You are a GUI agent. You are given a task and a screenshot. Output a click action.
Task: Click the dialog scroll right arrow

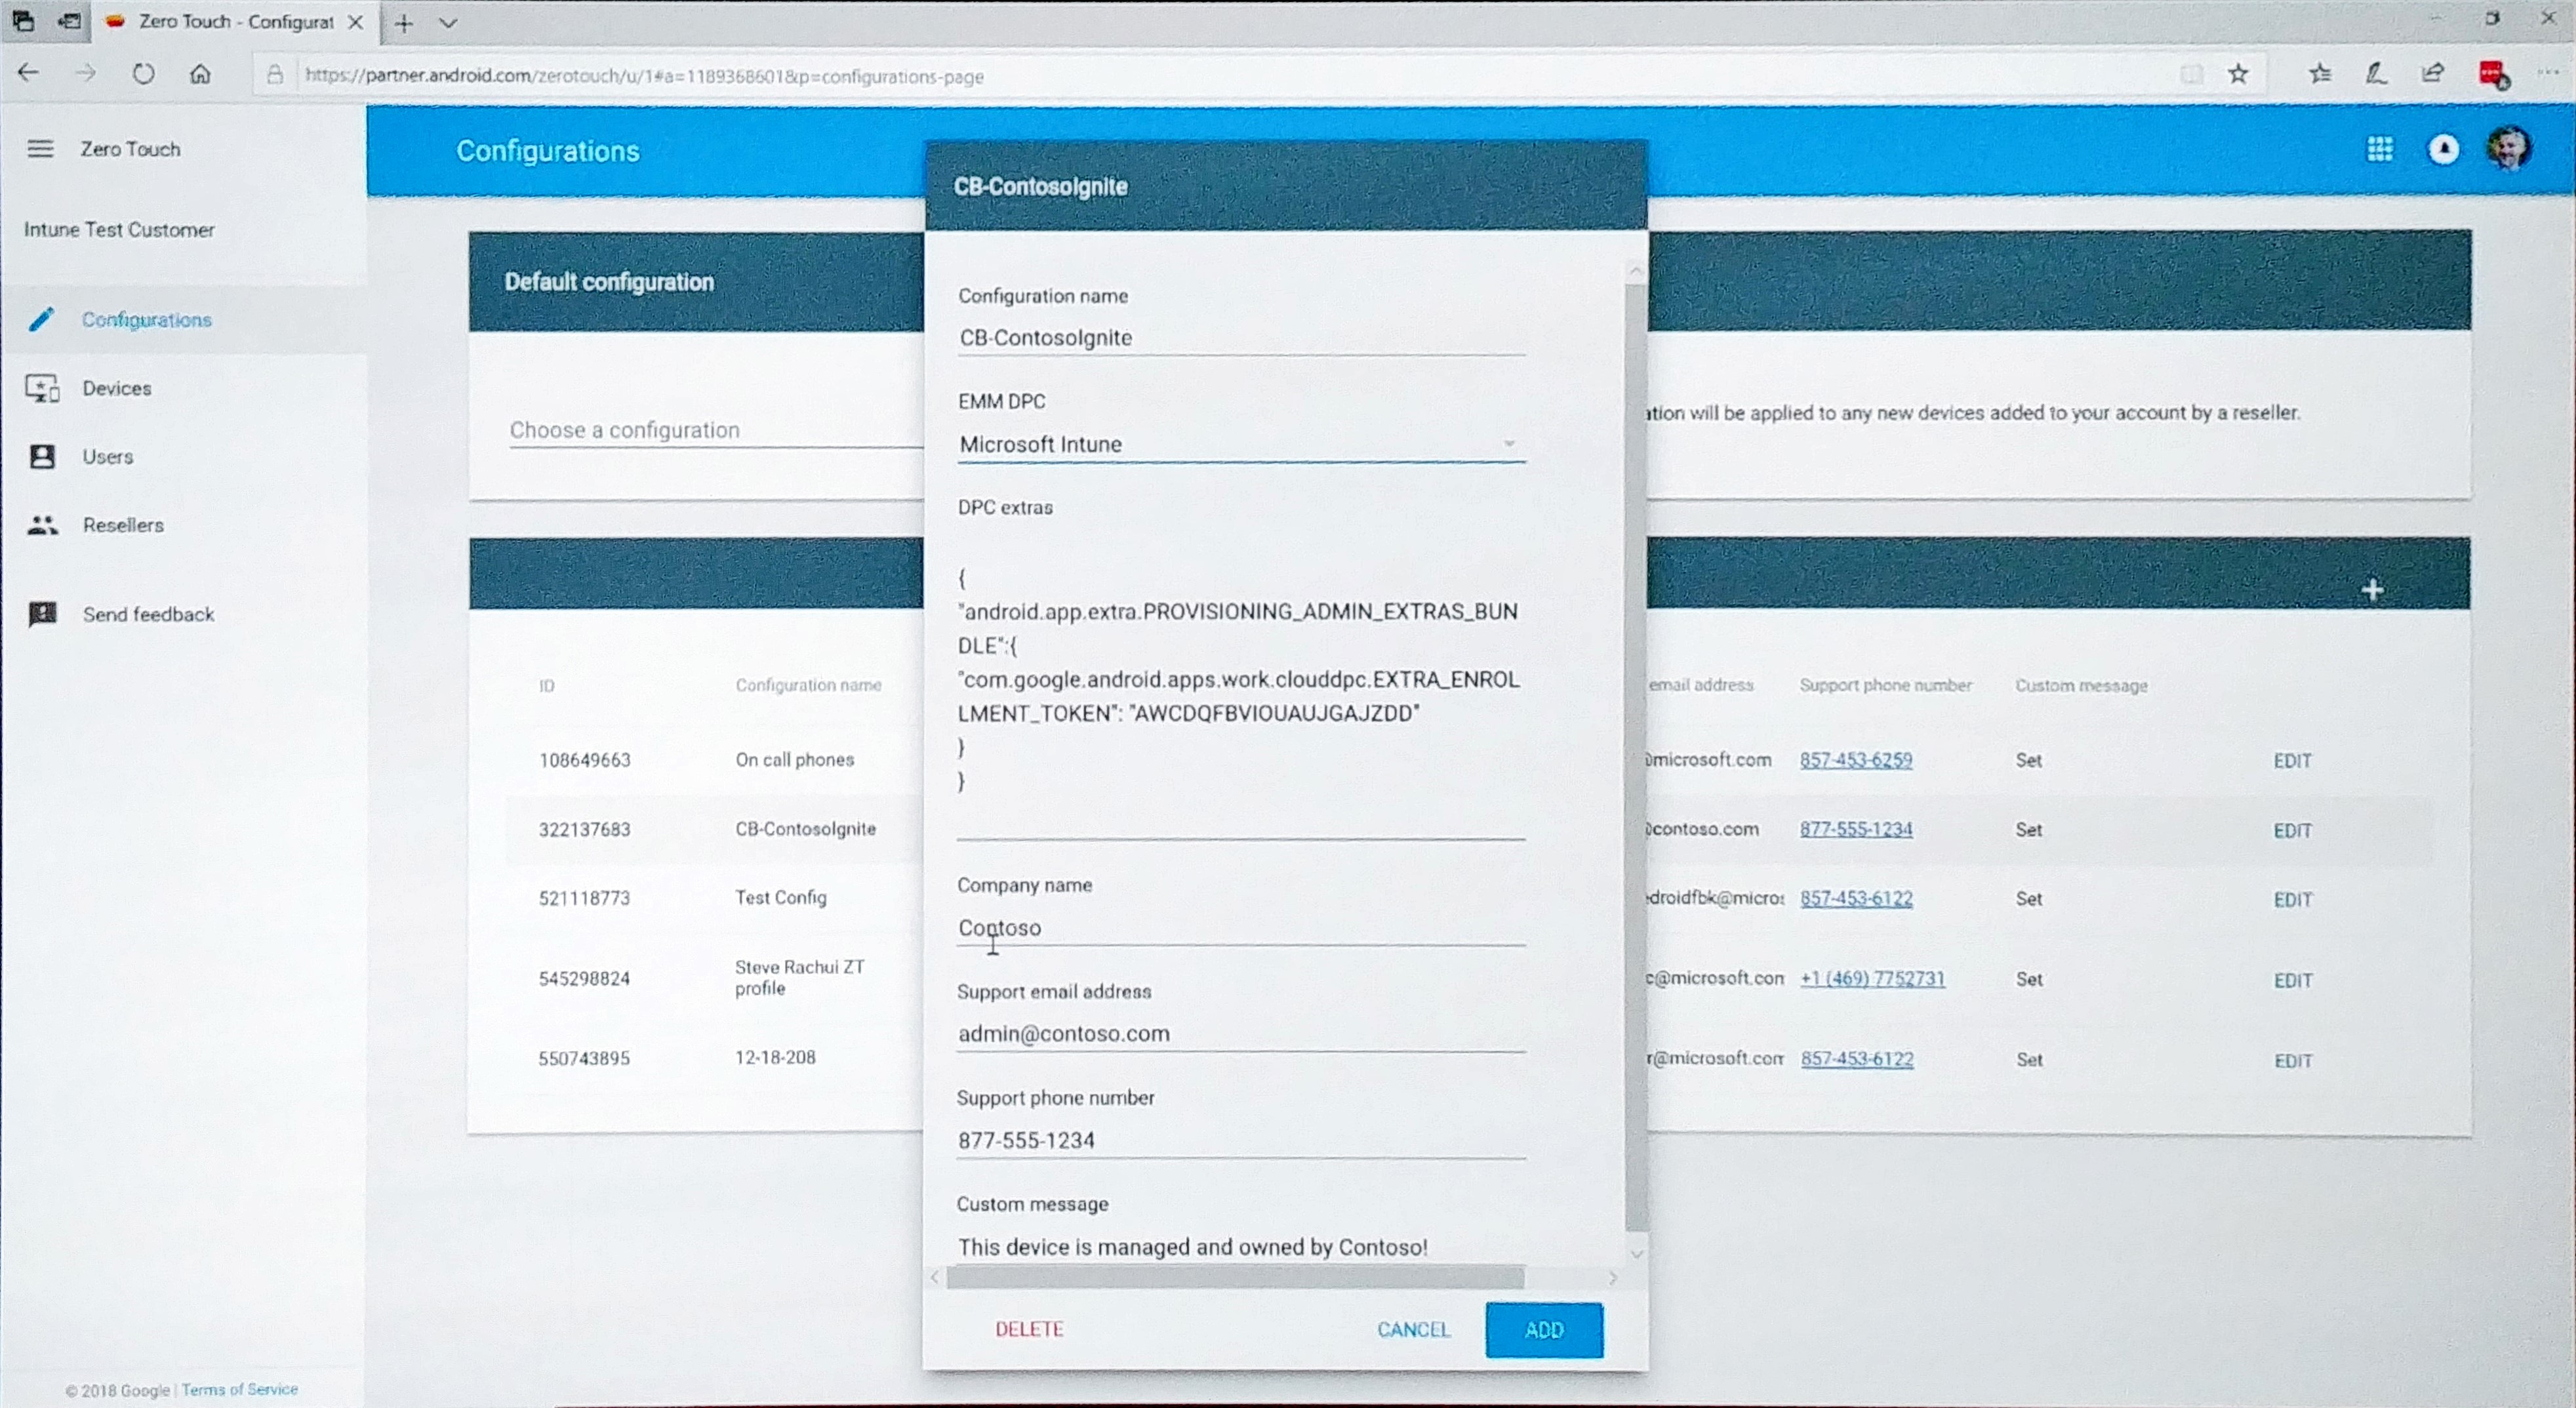coord(1613,1277)
